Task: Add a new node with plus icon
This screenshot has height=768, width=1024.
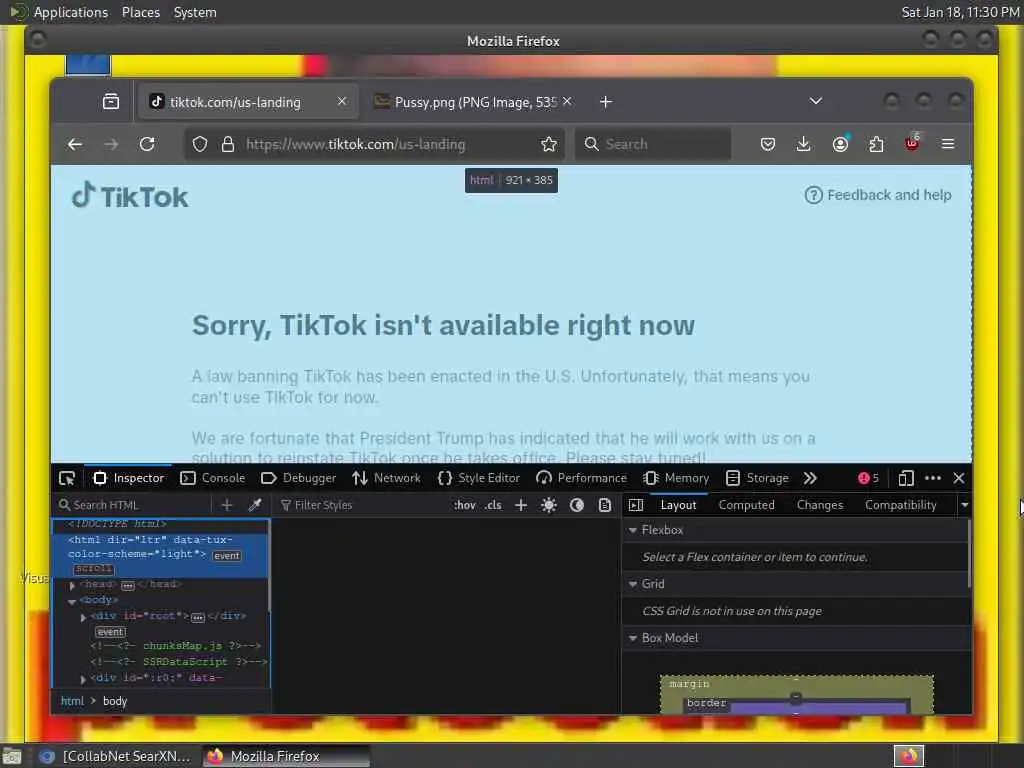Action: [x=227, y=505]
